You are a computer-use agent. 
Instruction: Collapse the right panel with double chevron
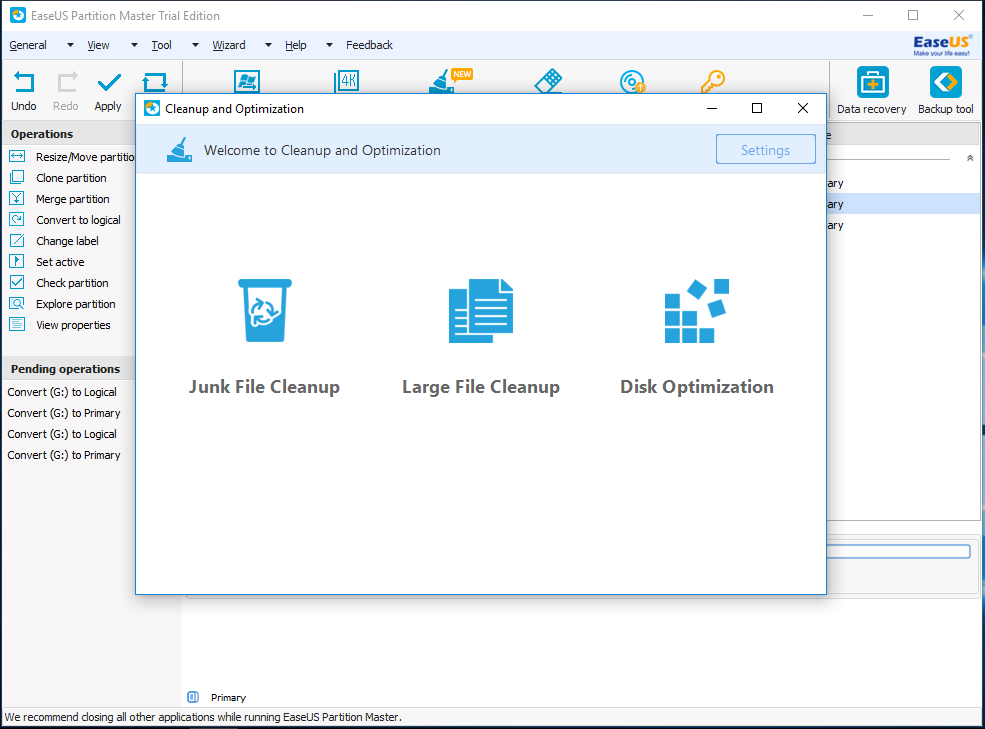click(x=970, y=158)
